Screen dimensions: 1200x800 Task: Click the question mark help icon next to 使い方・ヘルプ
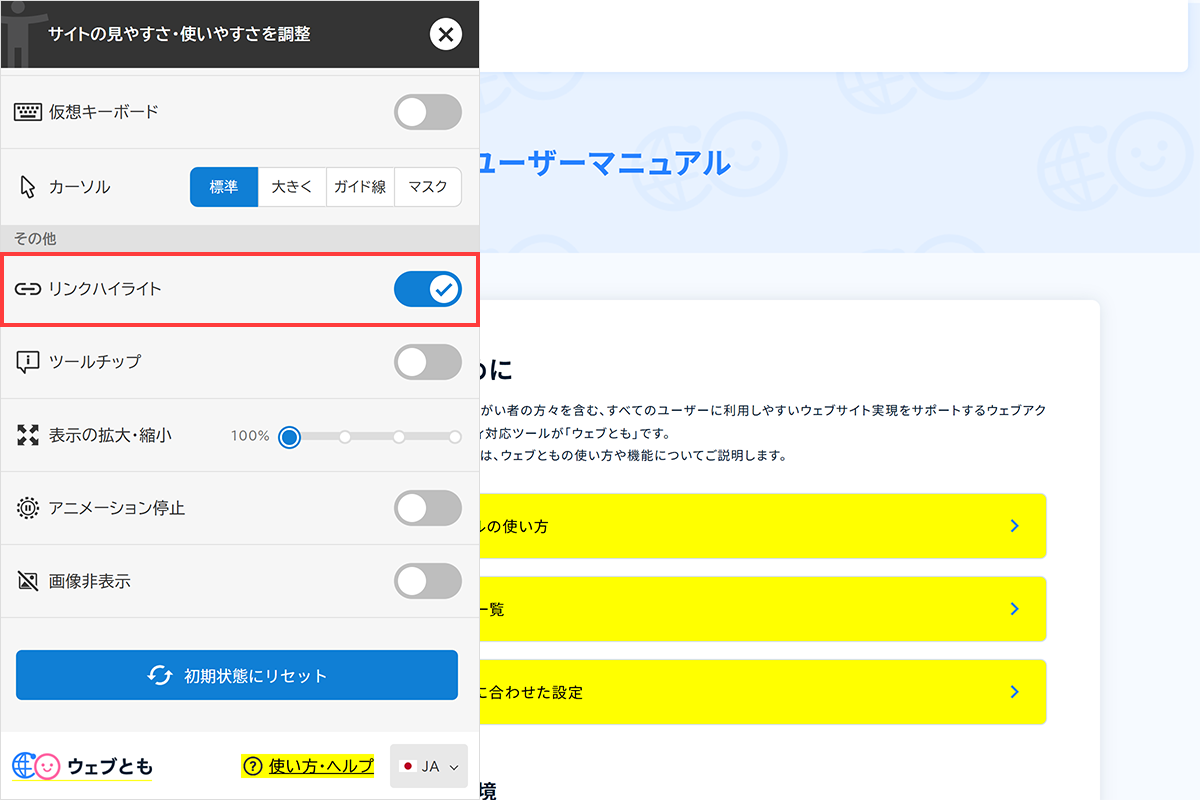pos(253,765)
